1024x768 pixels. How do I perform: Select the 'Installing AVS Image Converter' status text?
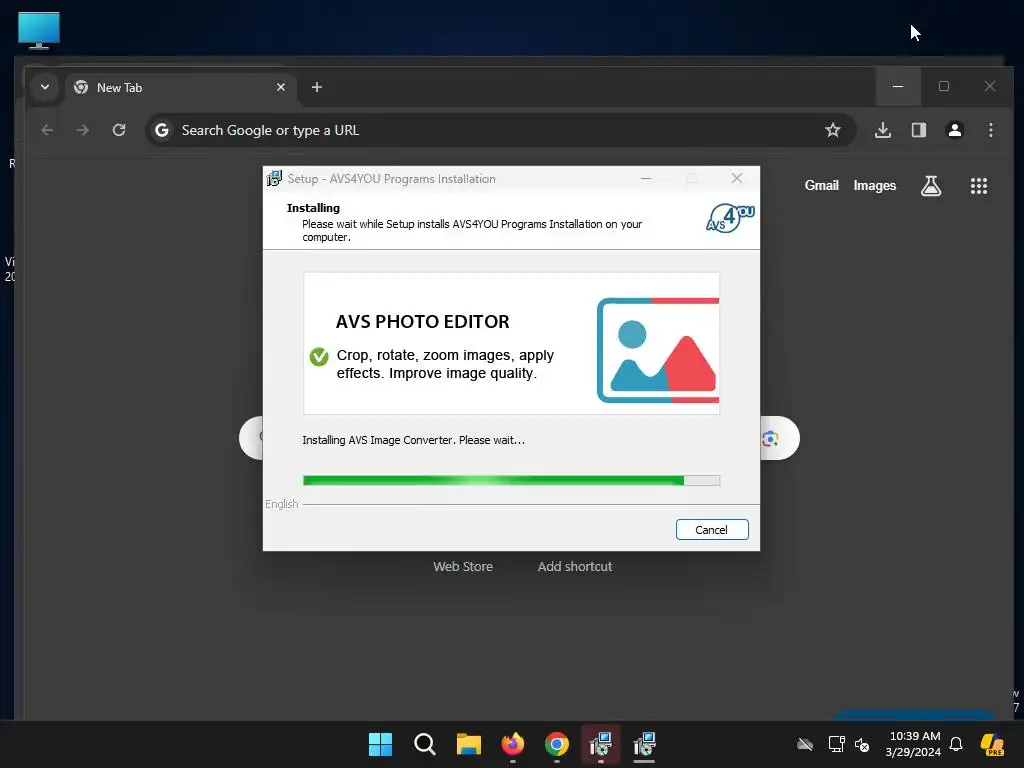coord(413,440)
